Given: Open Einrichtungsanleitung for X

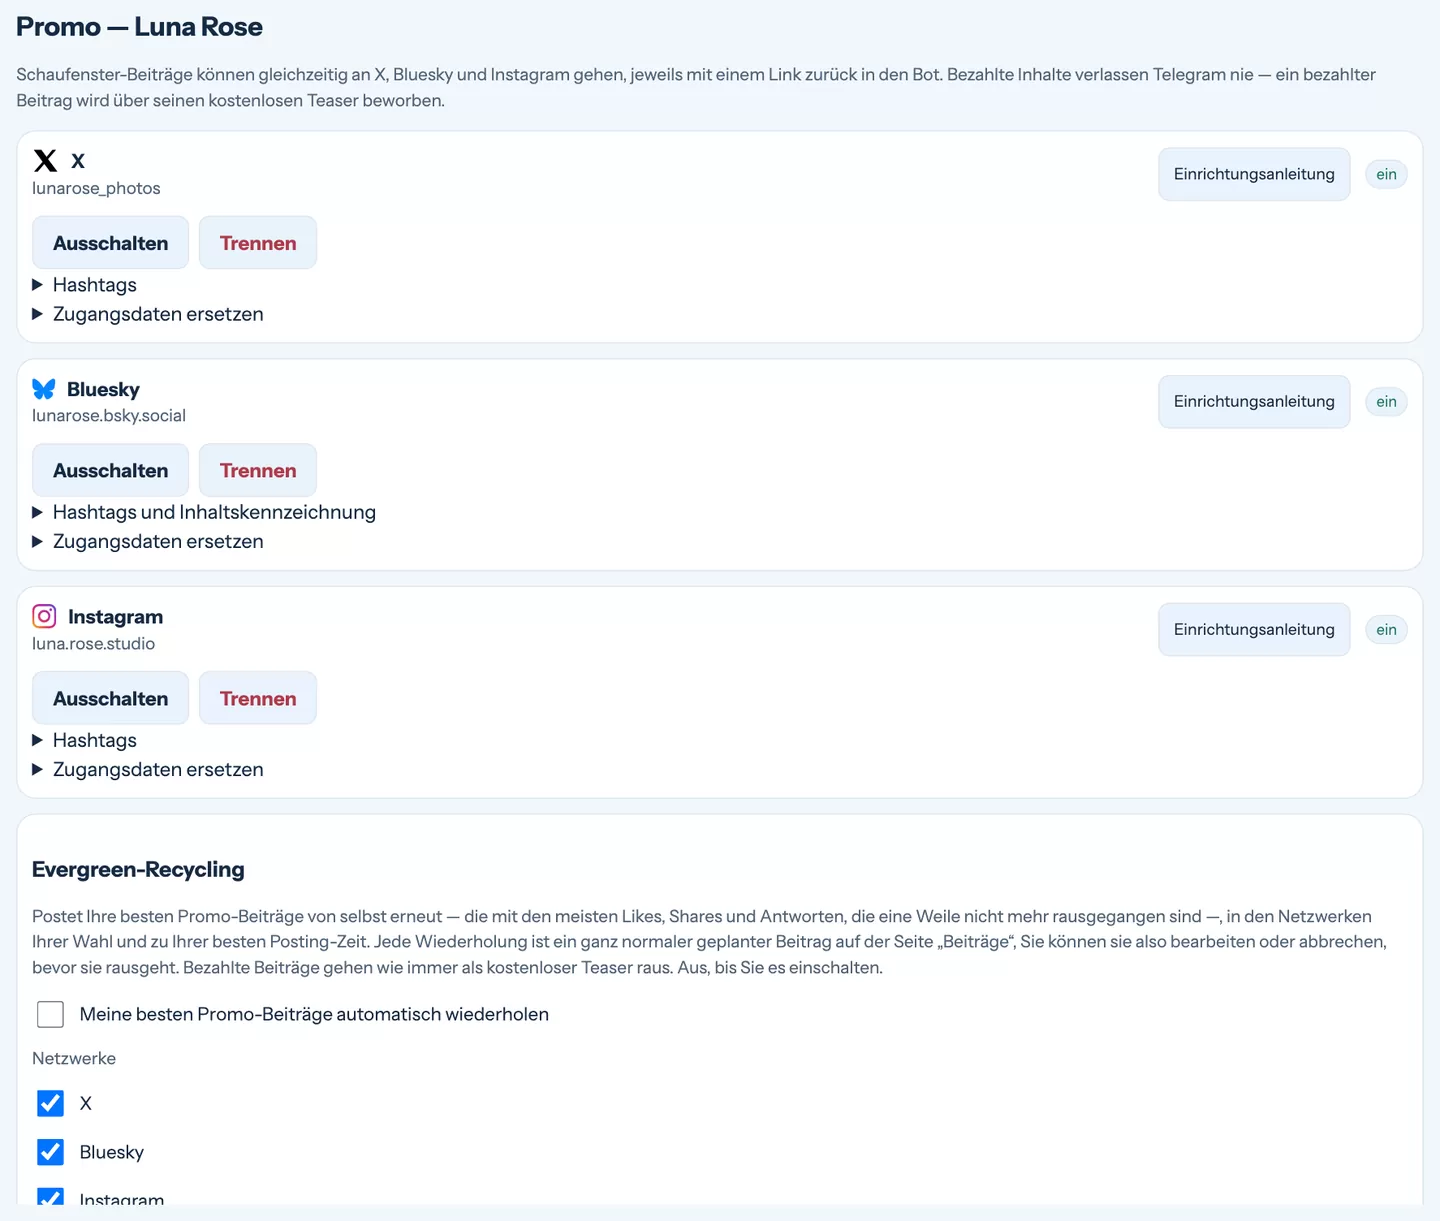Looking at the screenshot, I should (1254, 174).
